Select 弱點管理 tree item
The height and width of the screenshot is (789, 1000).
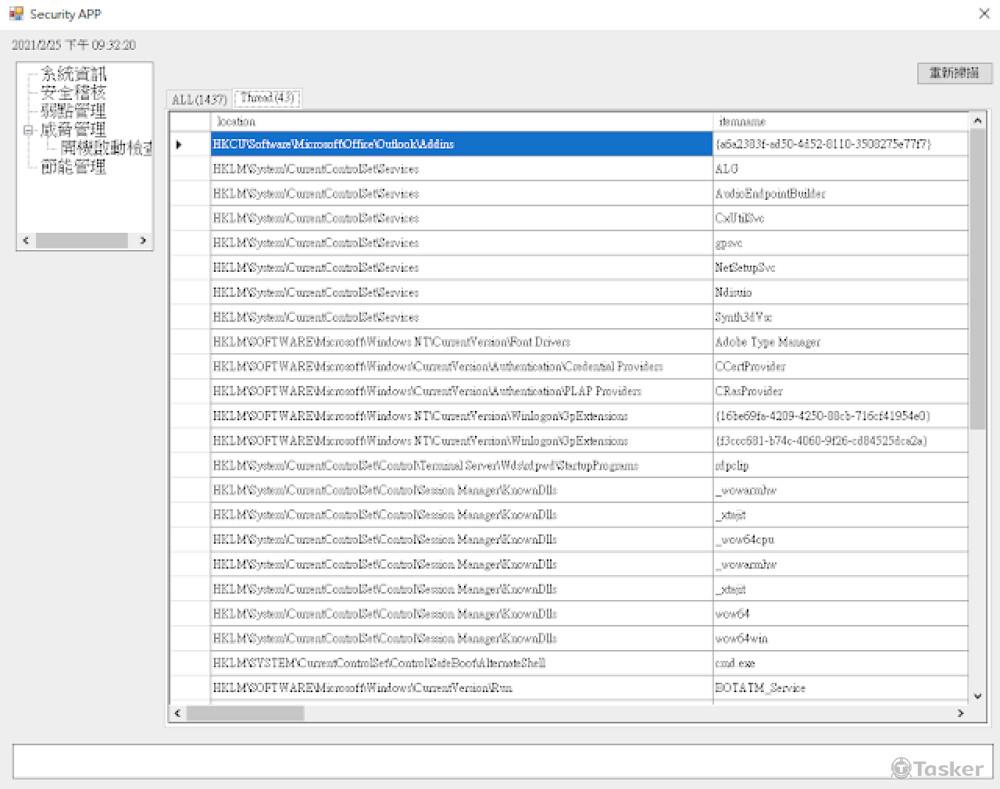tap(73, 111)
